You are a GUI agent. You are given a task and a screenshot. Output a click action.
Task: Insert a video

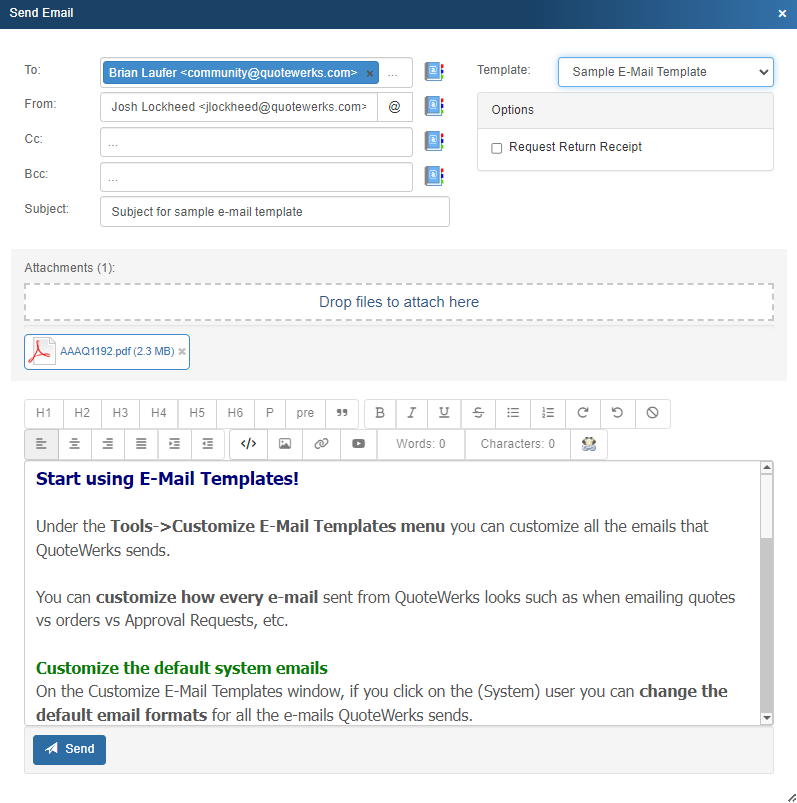(x=359, y=444)
